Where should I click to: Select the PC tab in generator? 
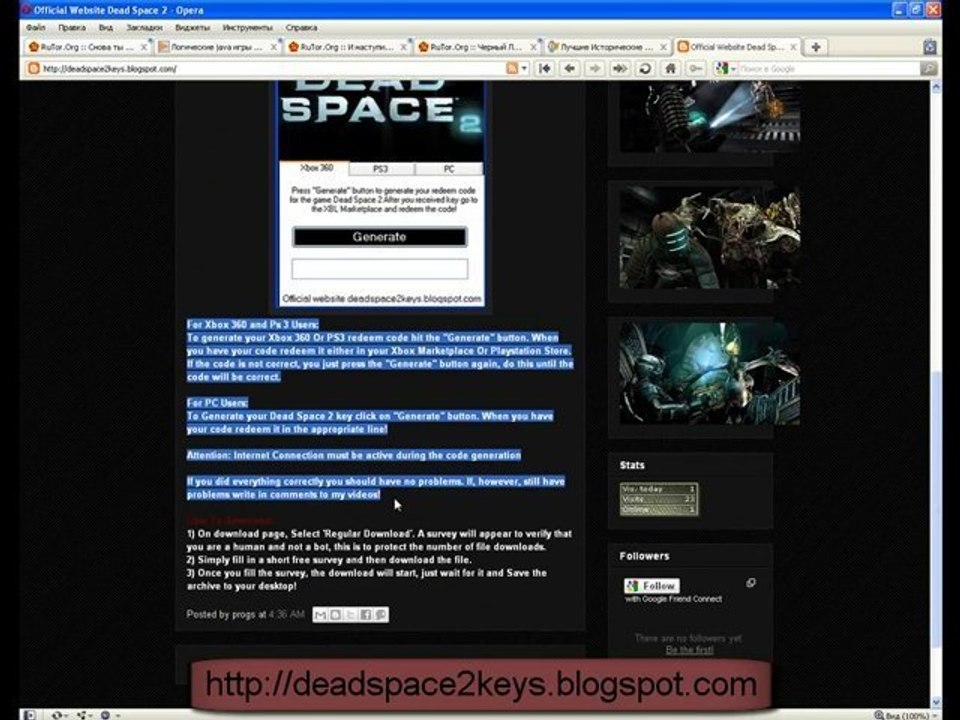click(x=449, y=168)
